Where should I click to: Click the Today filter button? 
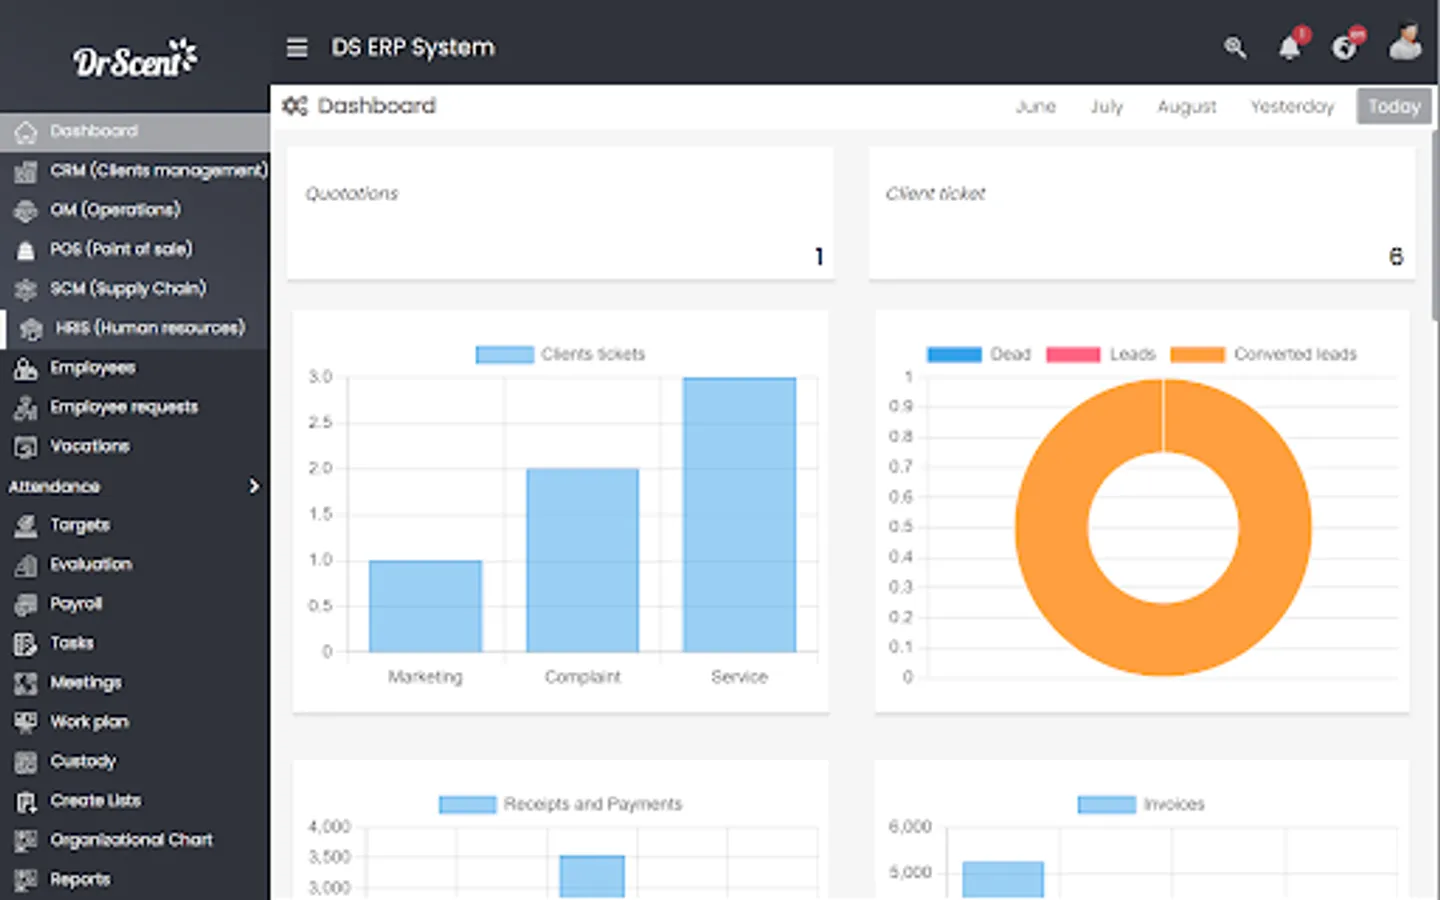(1394, 106)
